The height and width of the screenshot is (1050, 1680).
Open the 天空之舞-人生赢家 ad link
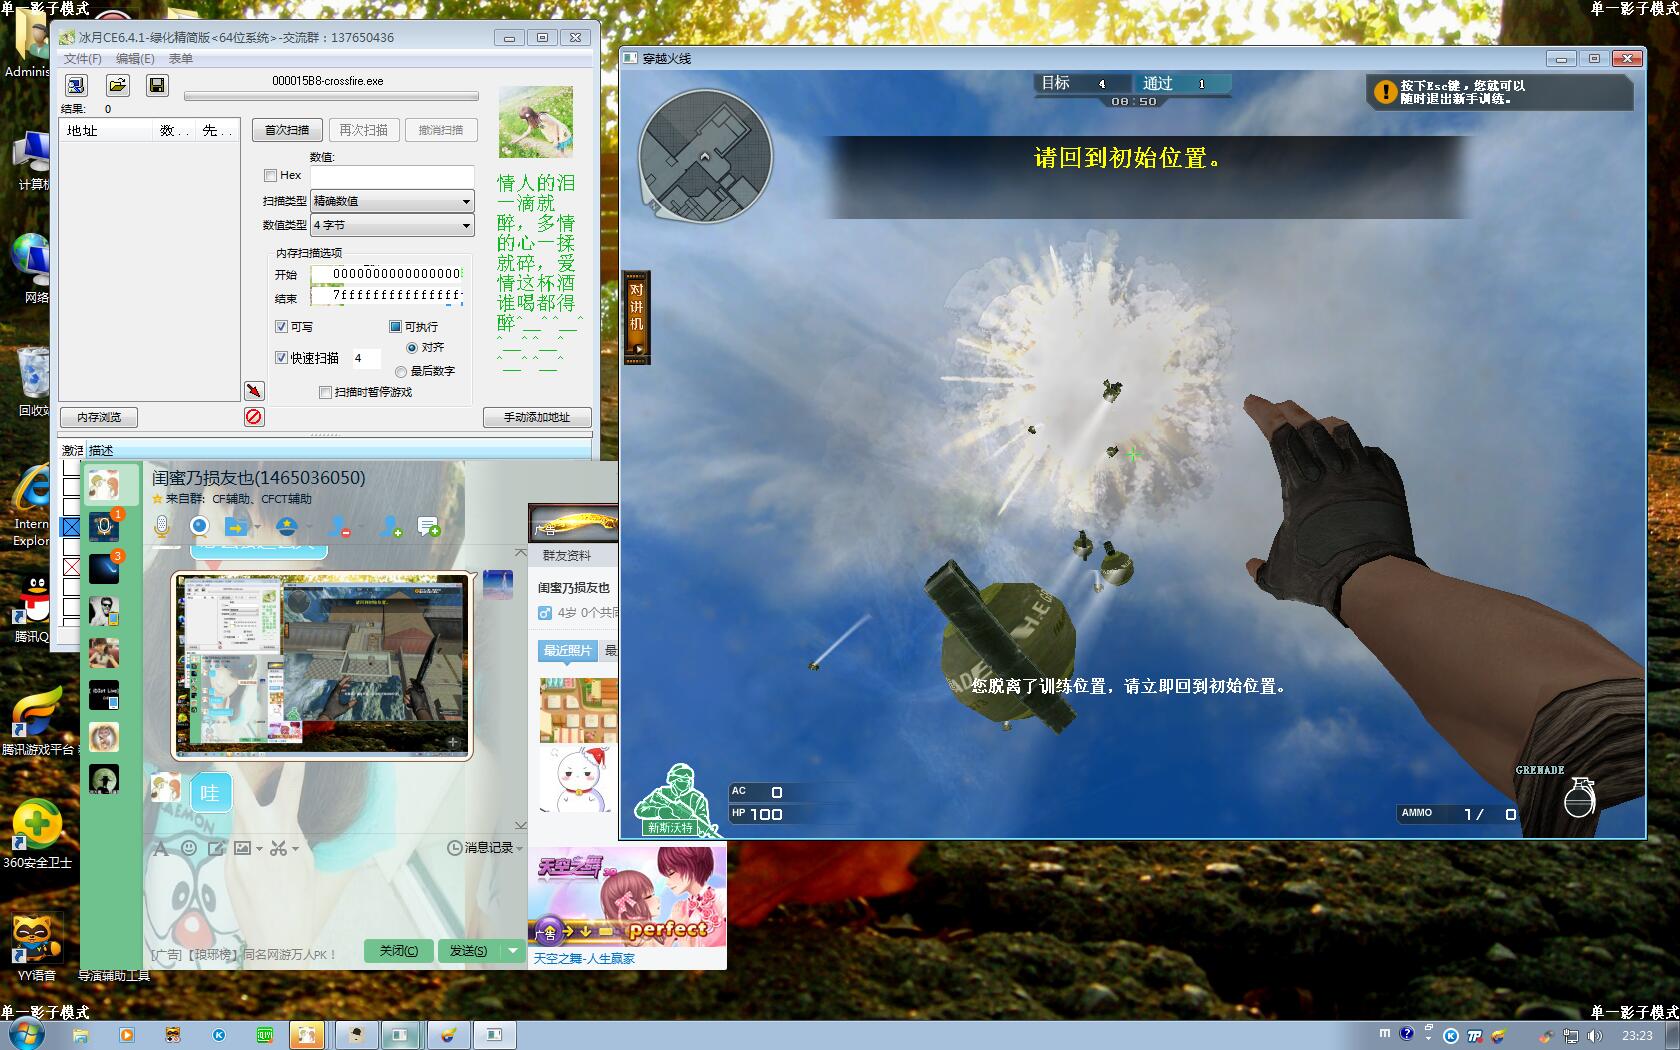pos(584,959)
